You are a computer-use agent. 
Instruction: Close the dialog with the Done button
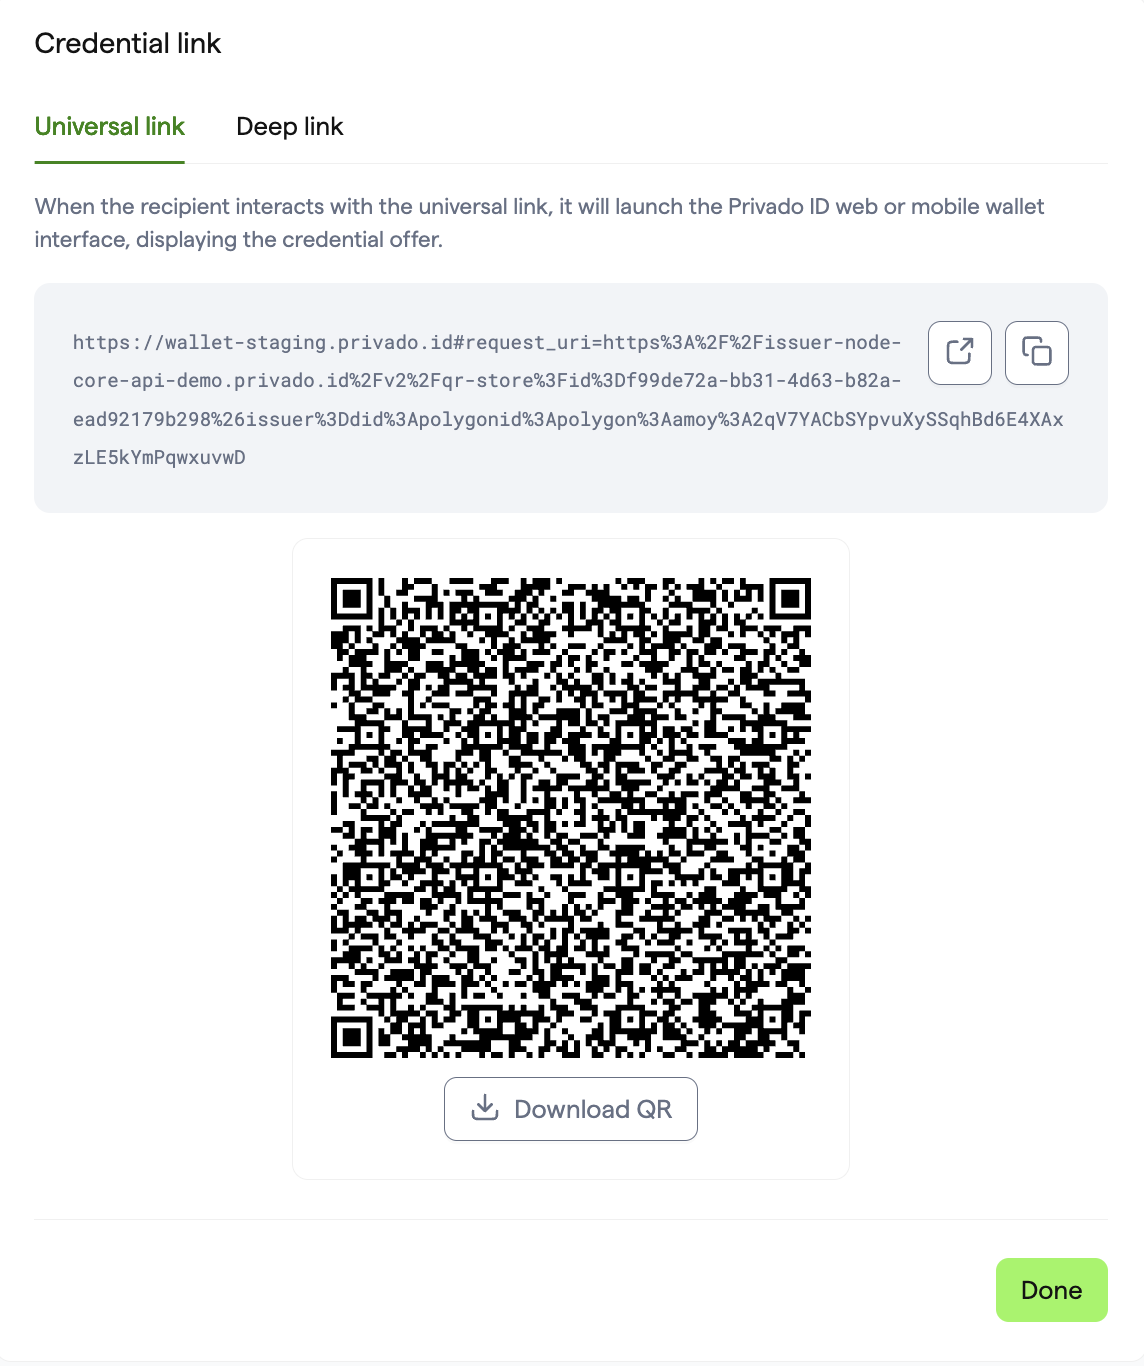[1051, 1290]
